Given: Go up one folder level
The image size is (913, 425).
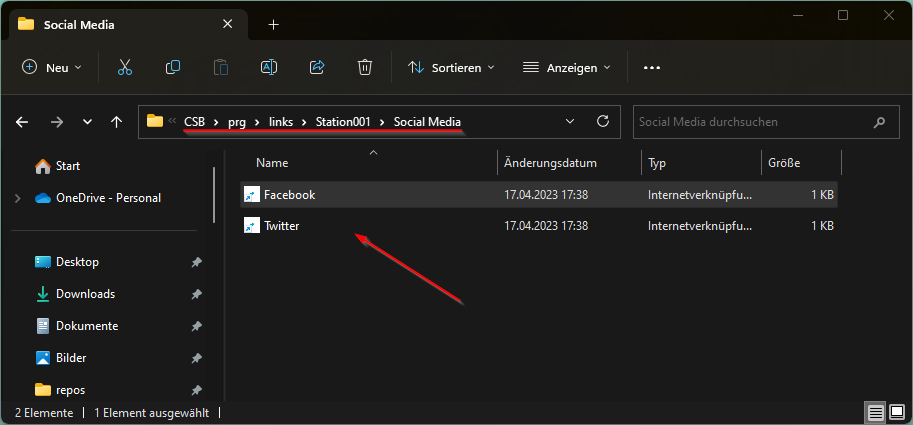Looking at the screenshot, I should coord(116,122).
